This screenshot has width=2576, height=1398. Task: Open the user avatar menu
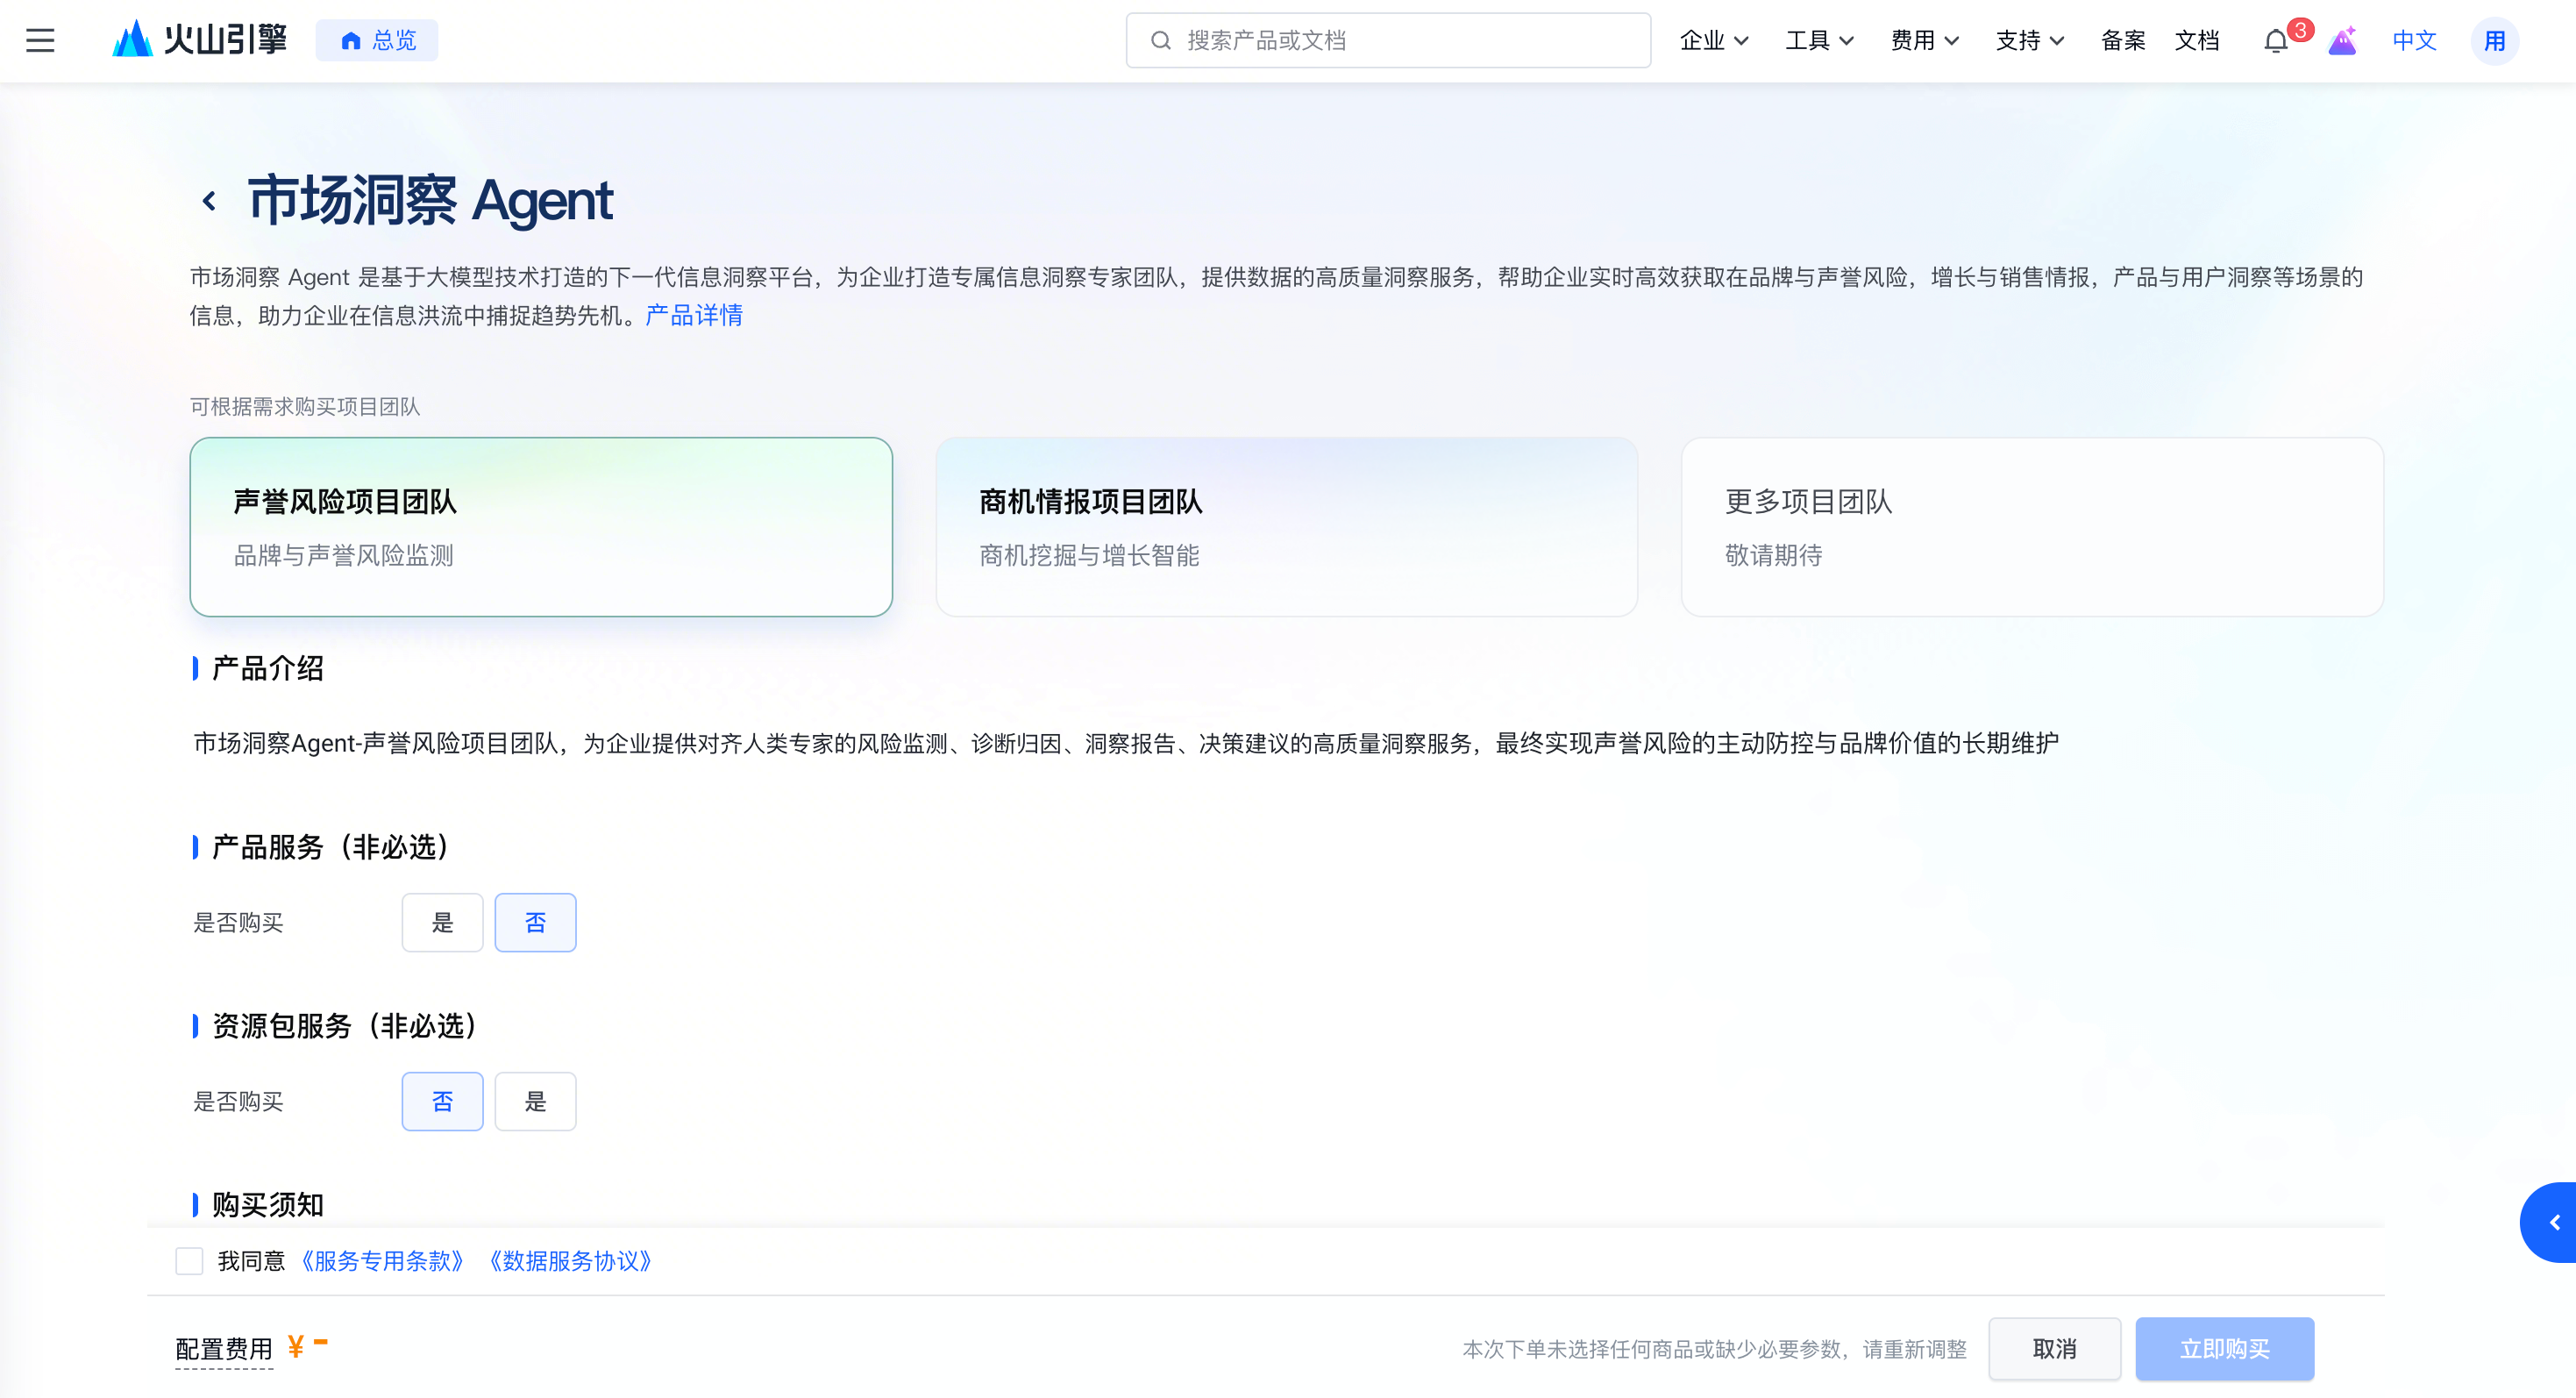2494,41
